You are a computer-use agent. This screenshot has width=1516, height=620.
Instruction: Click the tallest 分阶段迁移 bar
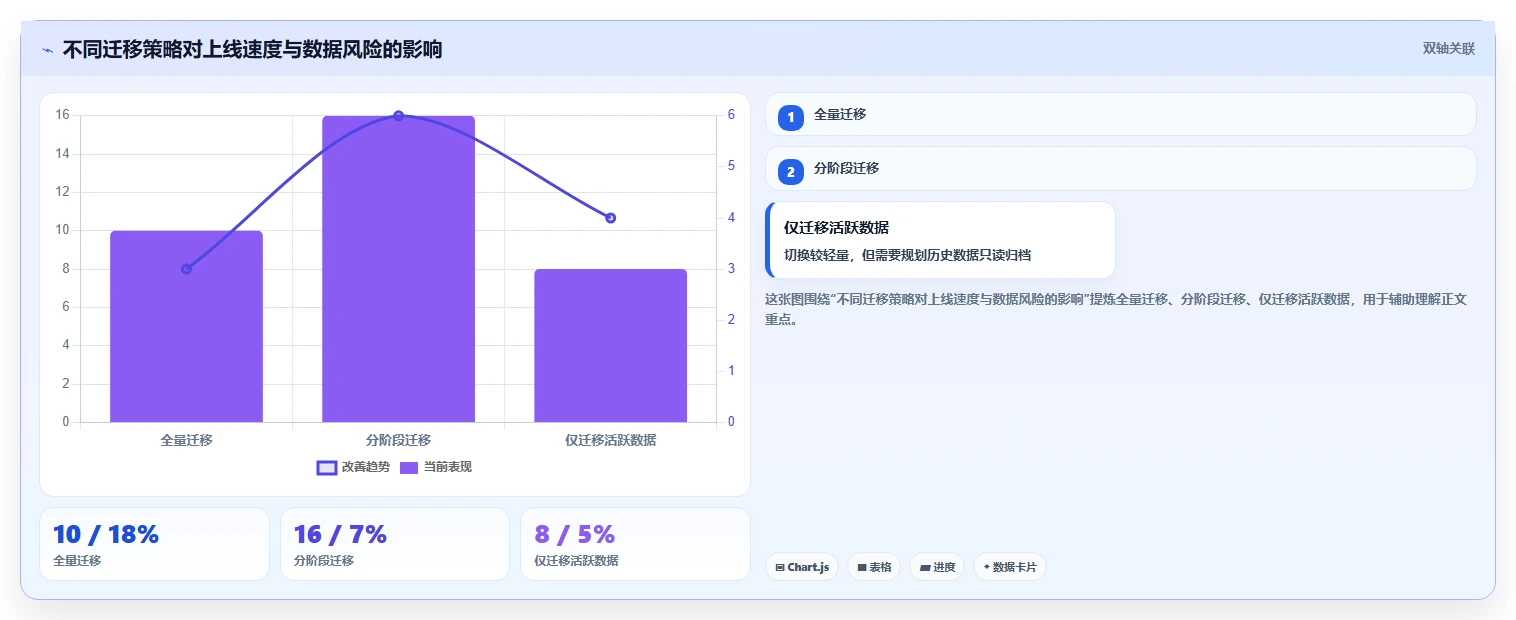398,269
